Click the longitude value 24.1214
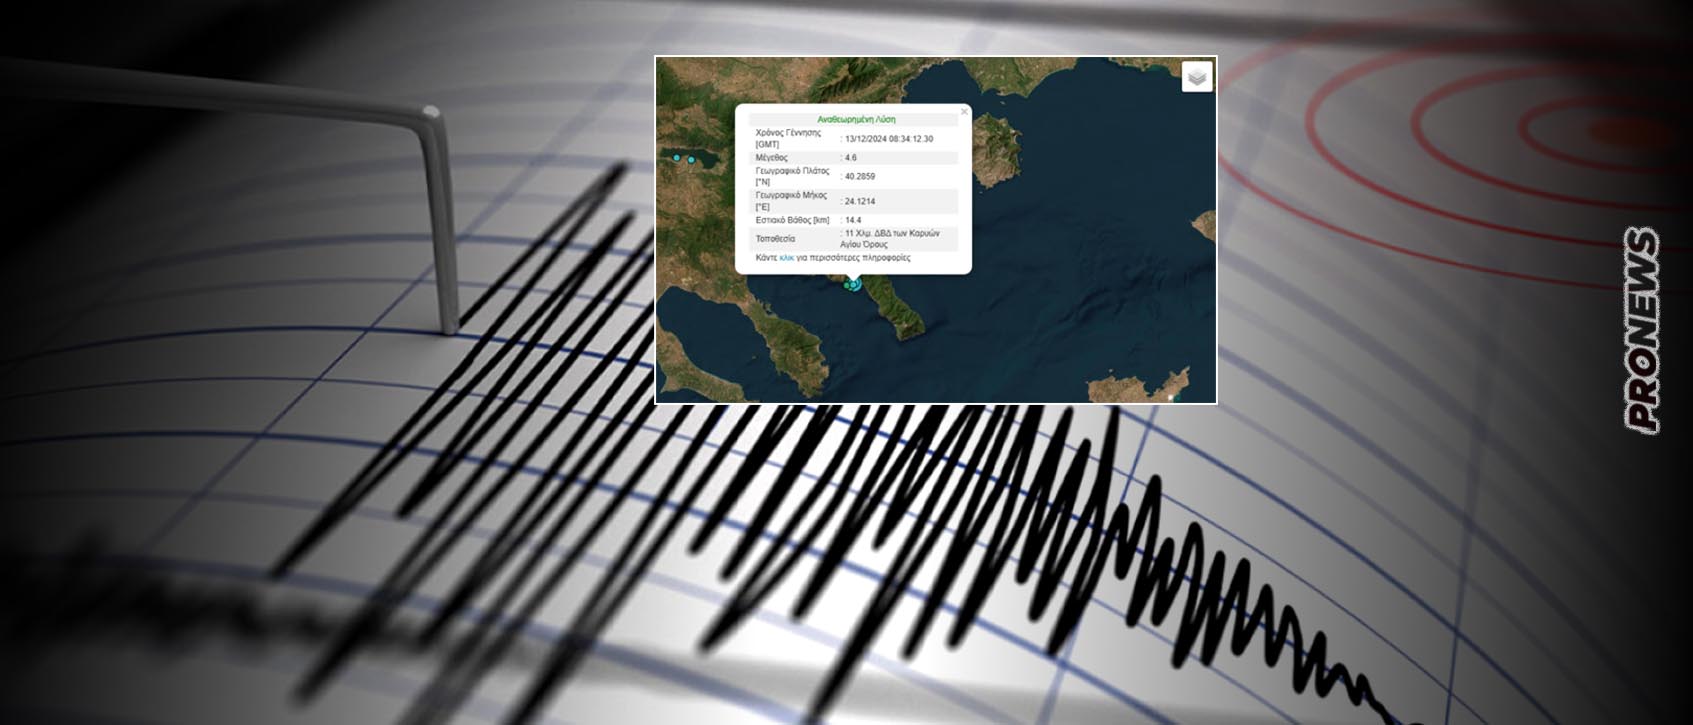1693x725 pixels. point(859,201)
